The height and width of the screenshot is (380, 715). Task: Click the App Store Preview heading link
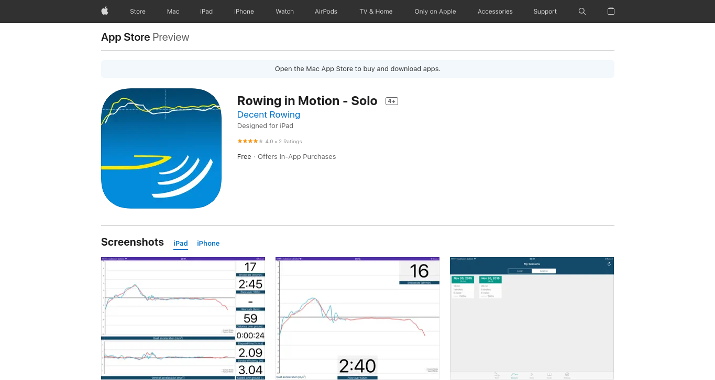pos(145,37)
